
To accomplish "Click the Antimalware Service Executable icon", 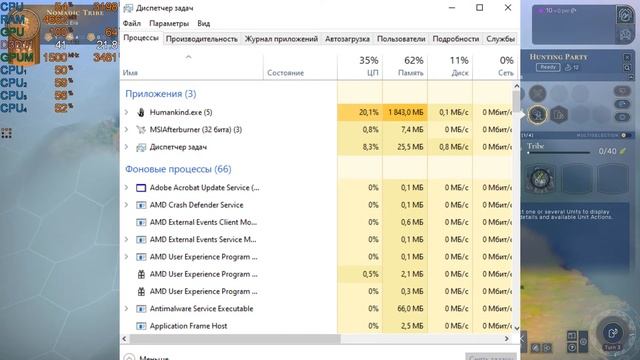I will 141,309.
